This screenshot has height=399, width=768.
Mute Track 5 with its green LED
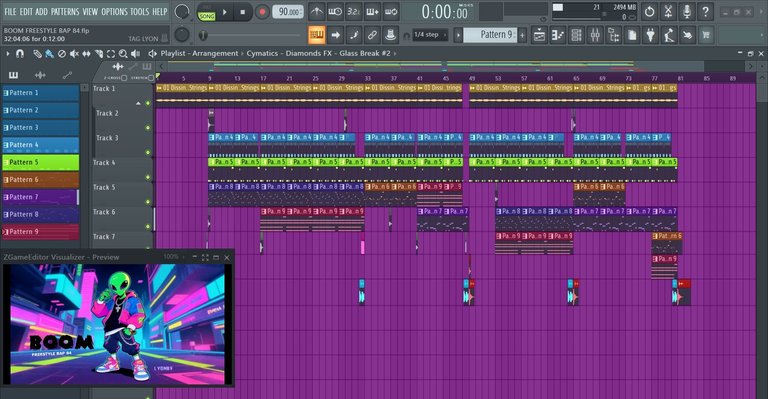(148, 202)
